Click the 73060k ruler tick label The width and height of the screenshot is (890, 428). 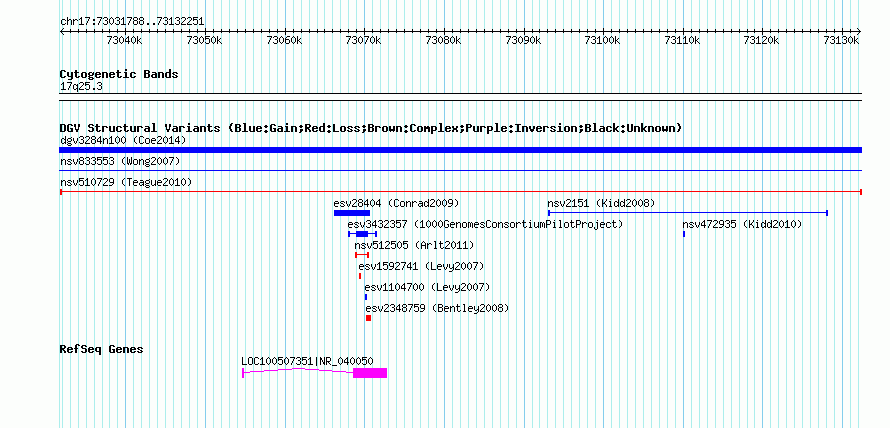click(x=284, y=40)
